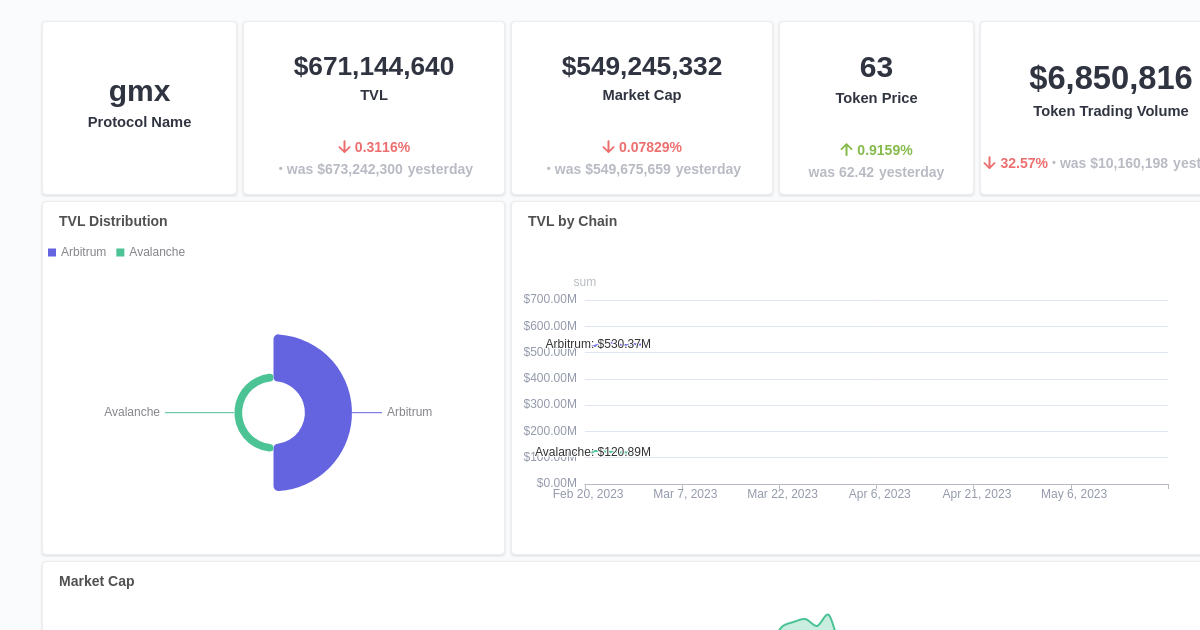Toggle the Avalanche series in TVL Distribution legend
Image resolution: width=1200 pixels, height=630 pixels.
point(151,252)
